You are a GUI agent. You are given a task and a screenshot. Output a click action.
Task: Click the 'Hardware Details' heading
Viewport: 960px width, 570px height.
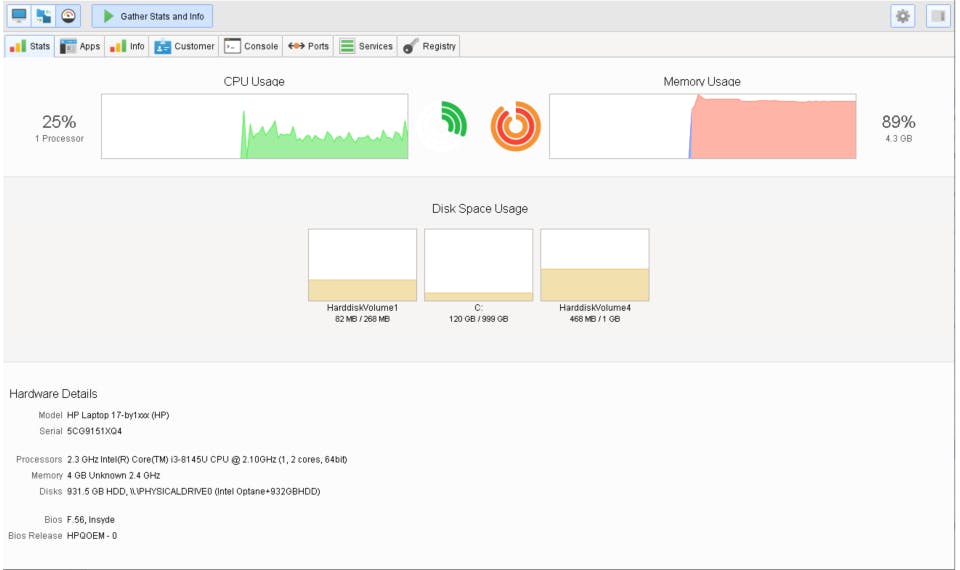pos(53,394)
